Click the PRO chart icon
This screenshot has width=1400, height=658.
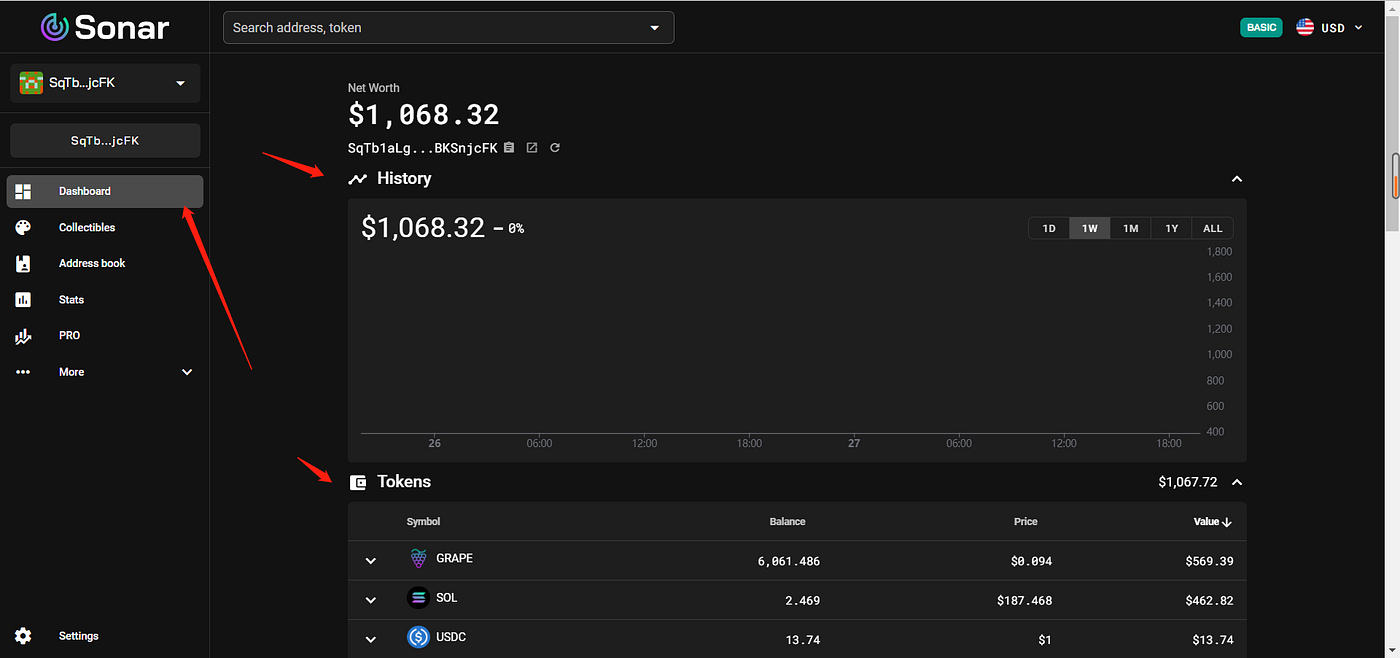click(24, 337)
